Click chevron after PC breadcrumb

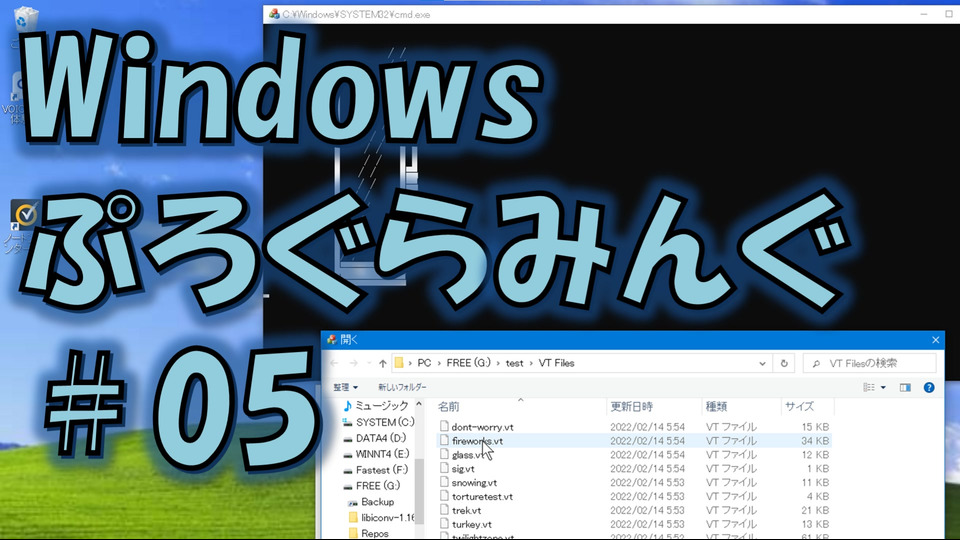[x=439, y=364]
